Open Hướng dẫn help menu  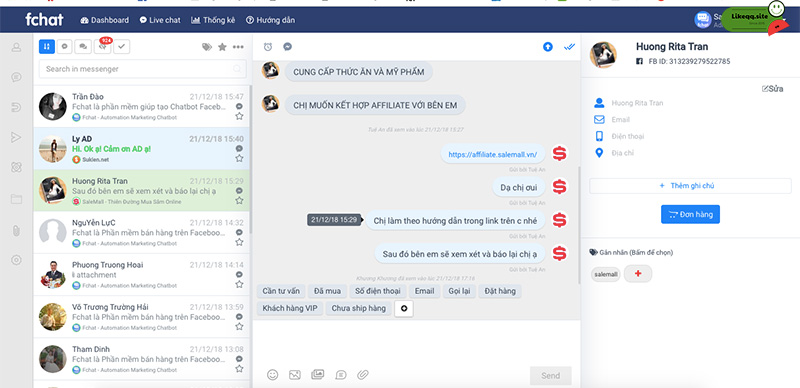[x=270, y=20]
